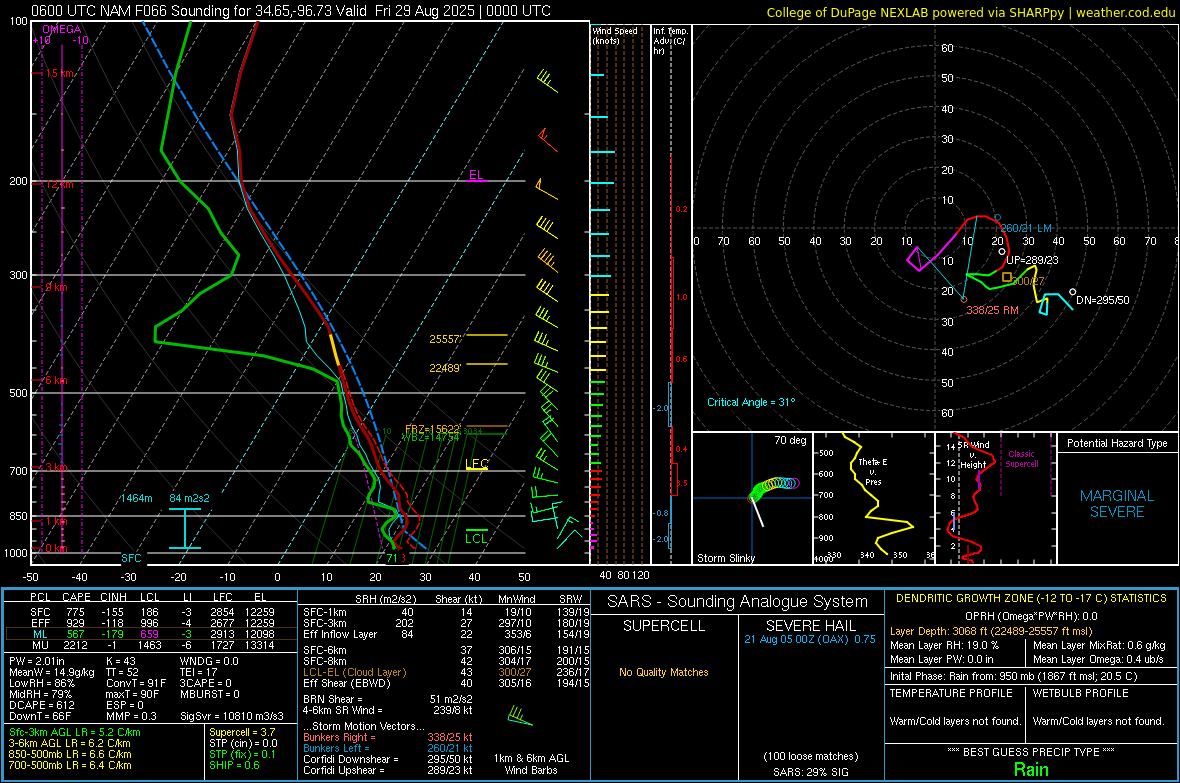Select the EFF parcel row
The width and height of the screenshot is (1180, 783).
click(x=152, y=623)
